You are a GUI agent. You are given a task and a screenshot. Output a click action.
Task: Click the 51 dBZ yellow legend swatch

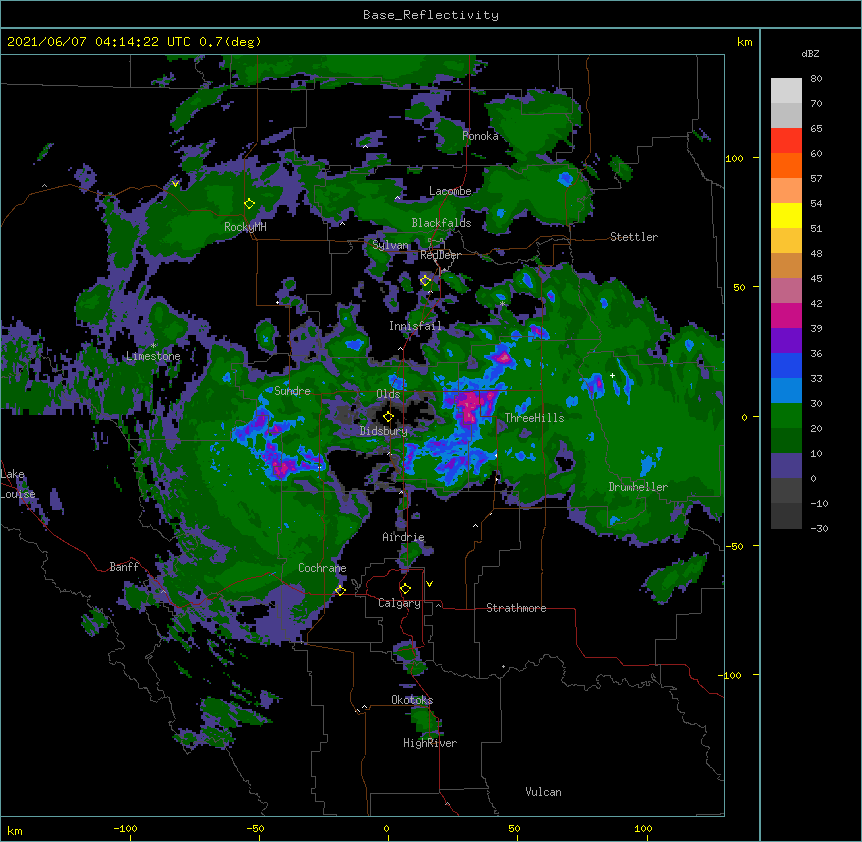point(786,215)
